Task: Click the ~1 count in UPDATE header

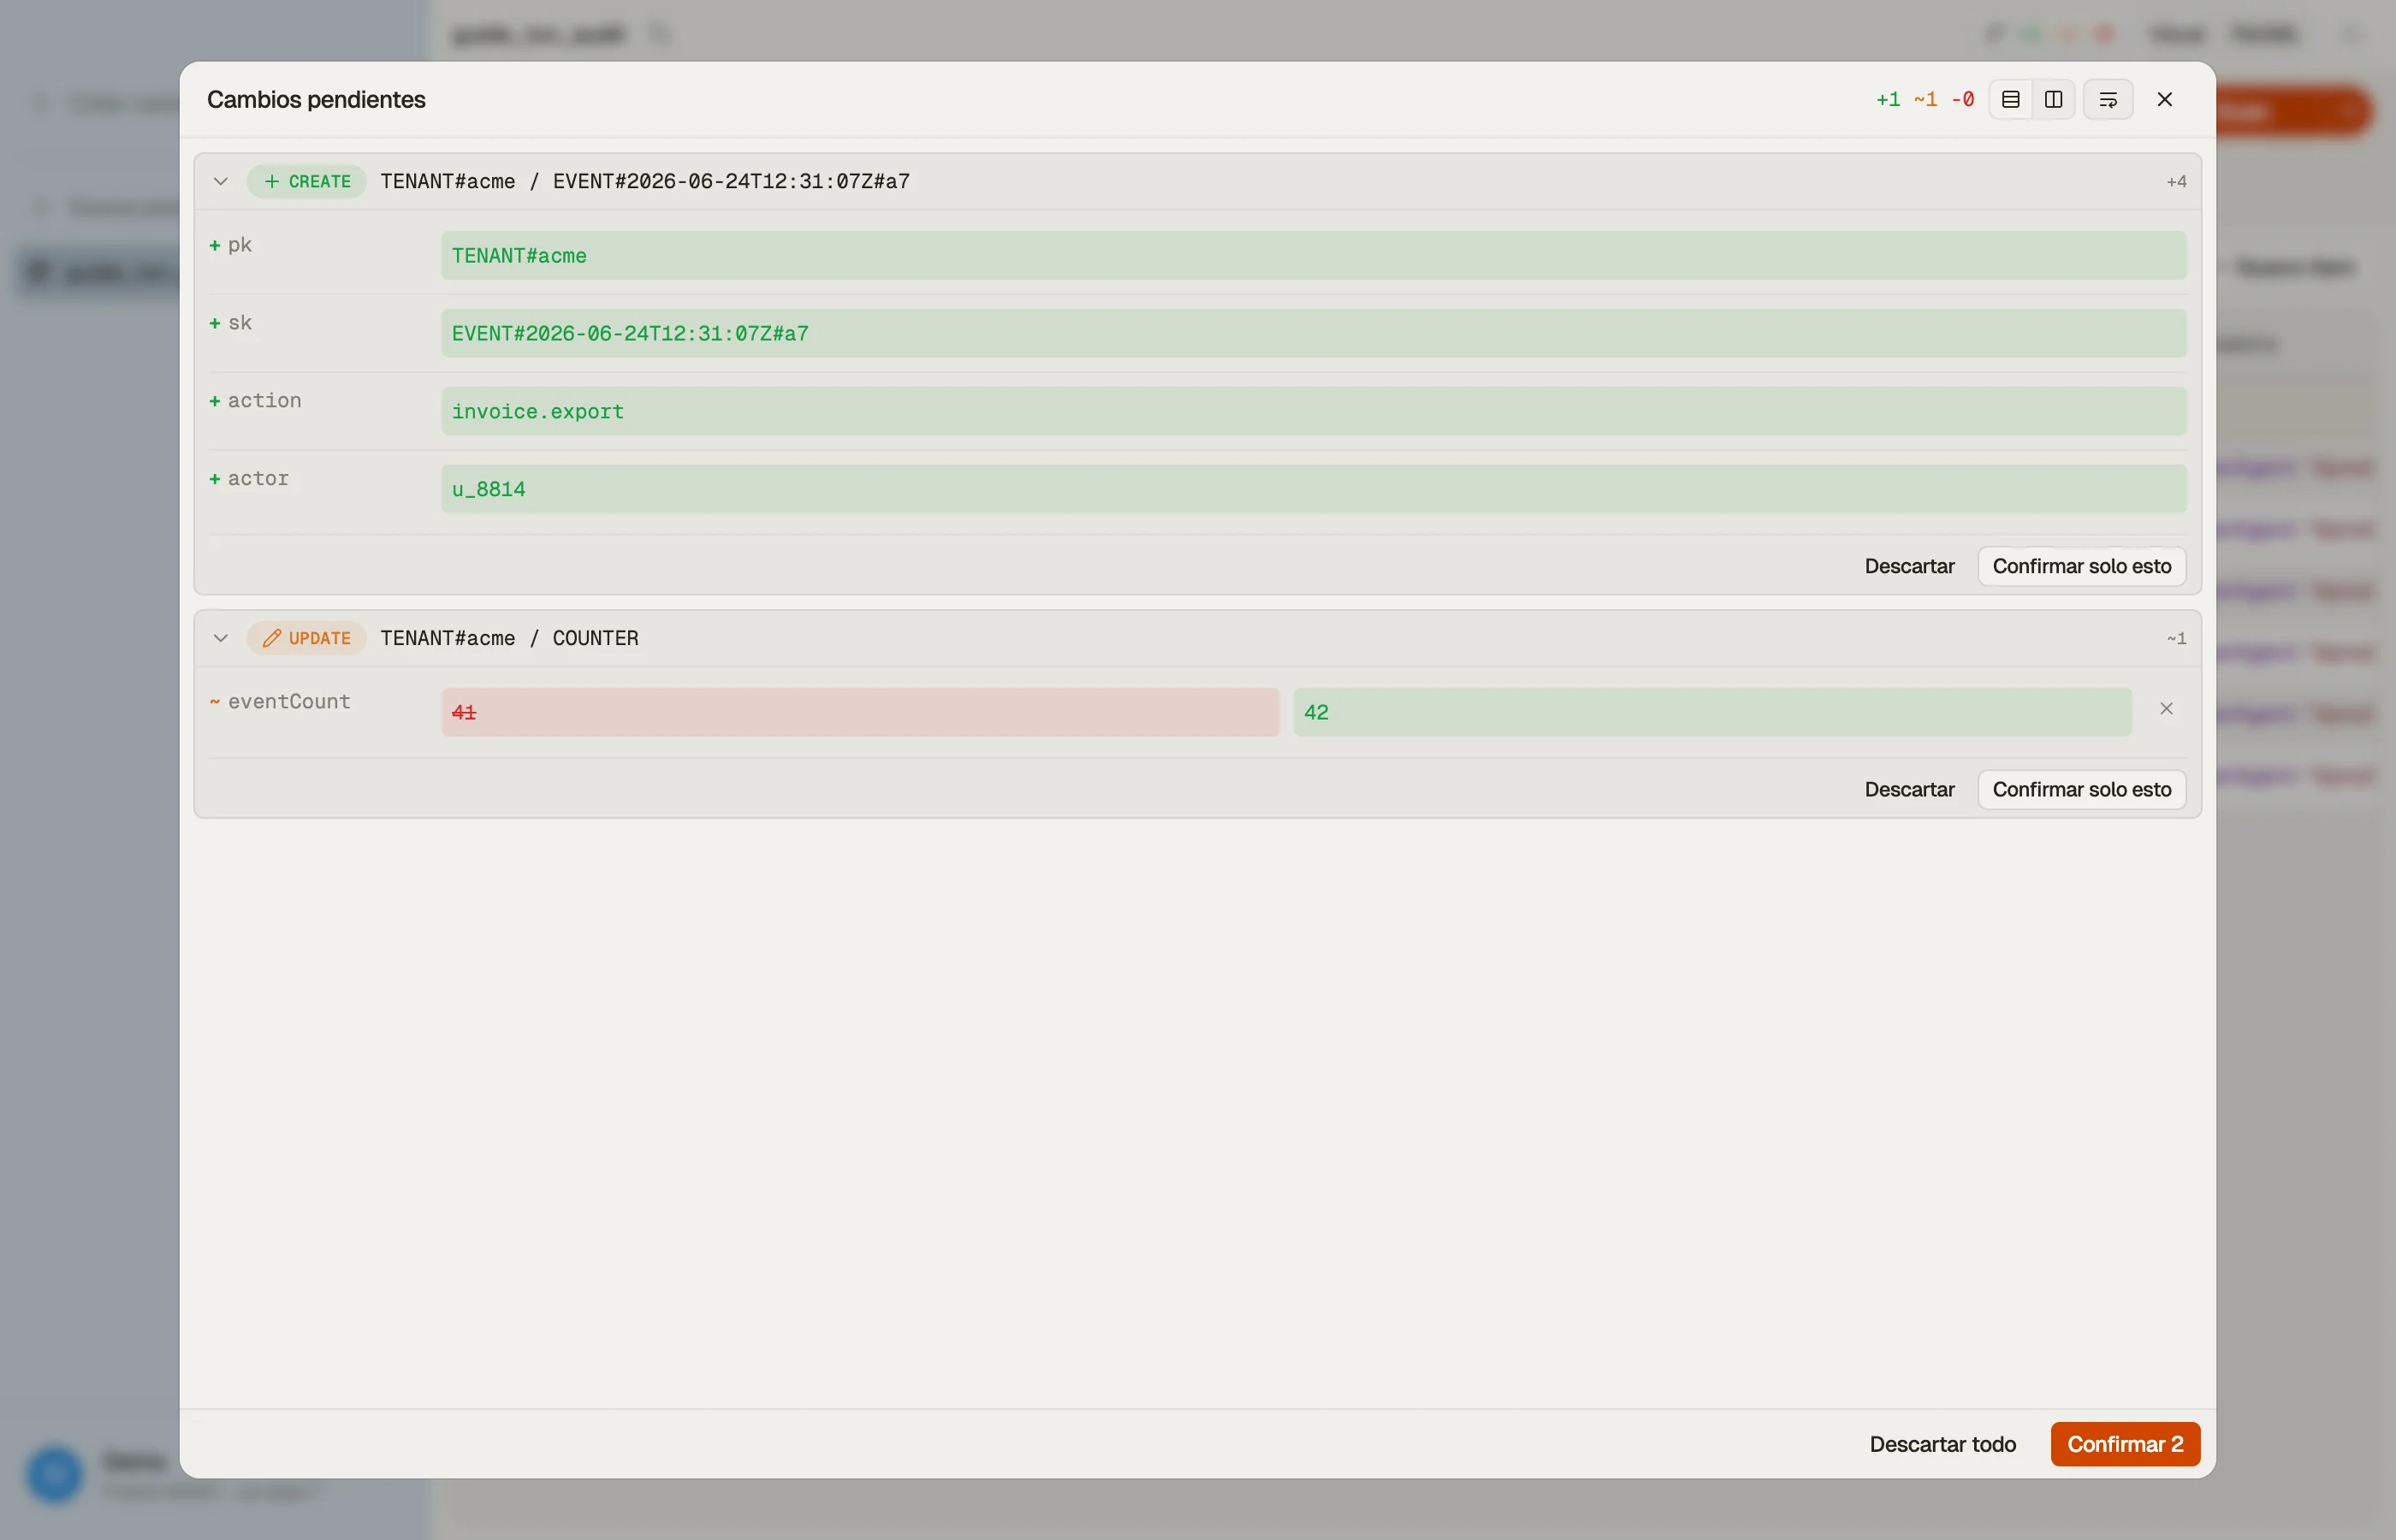Action: click(2176, 638)
